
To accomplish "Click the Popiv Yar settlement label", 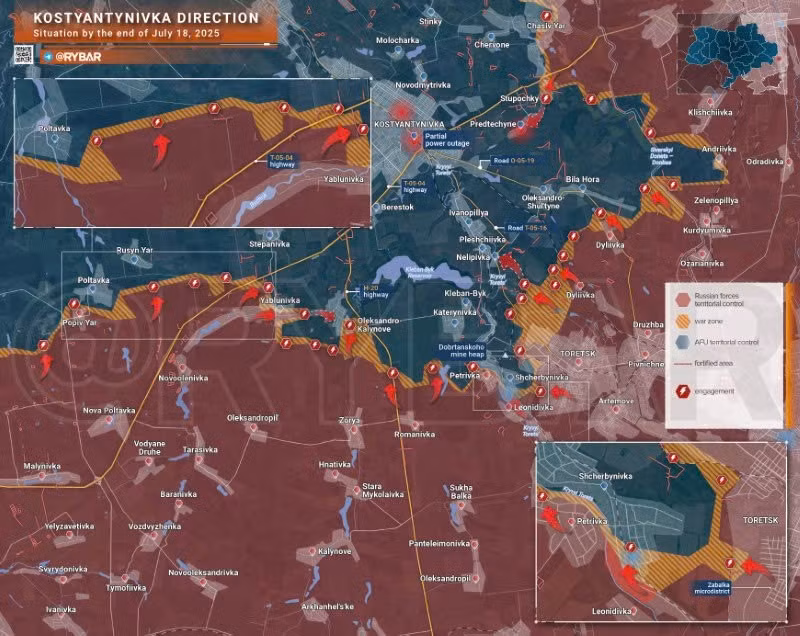I will [80, 323].
